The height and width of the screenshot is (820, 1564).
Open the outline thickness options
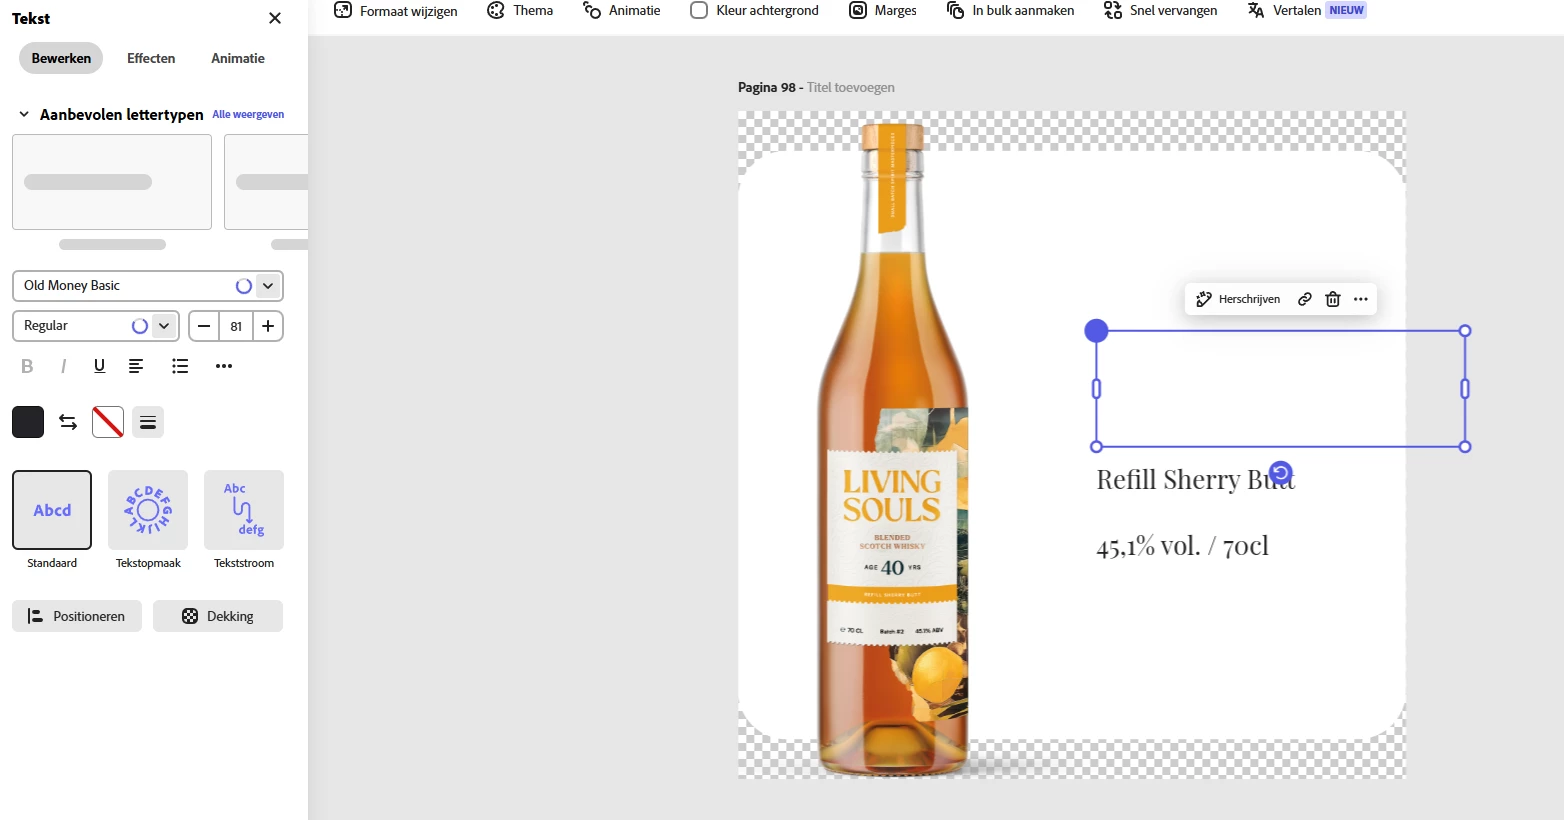pos(148,422)
